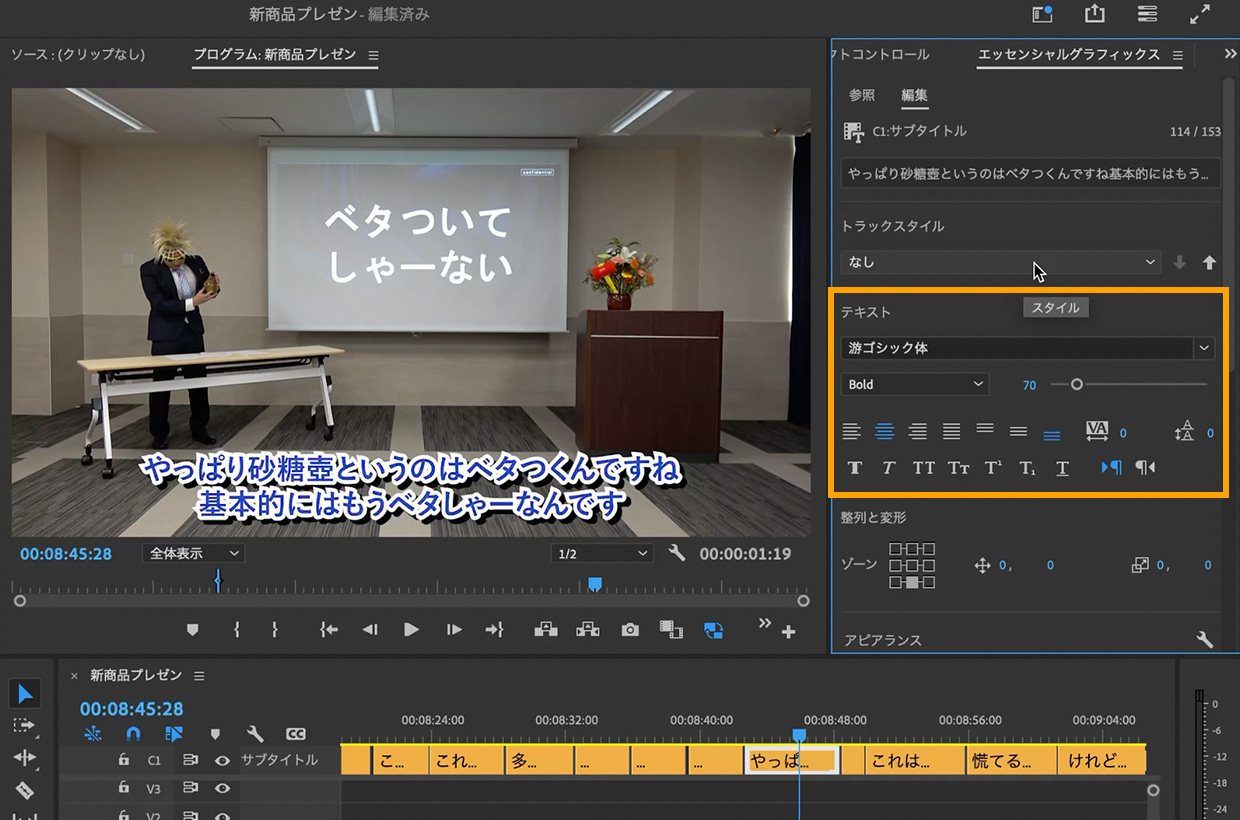The image size is (1240, 820).
Task: Switch to the ソース panel tab
Action: point(78,54)
